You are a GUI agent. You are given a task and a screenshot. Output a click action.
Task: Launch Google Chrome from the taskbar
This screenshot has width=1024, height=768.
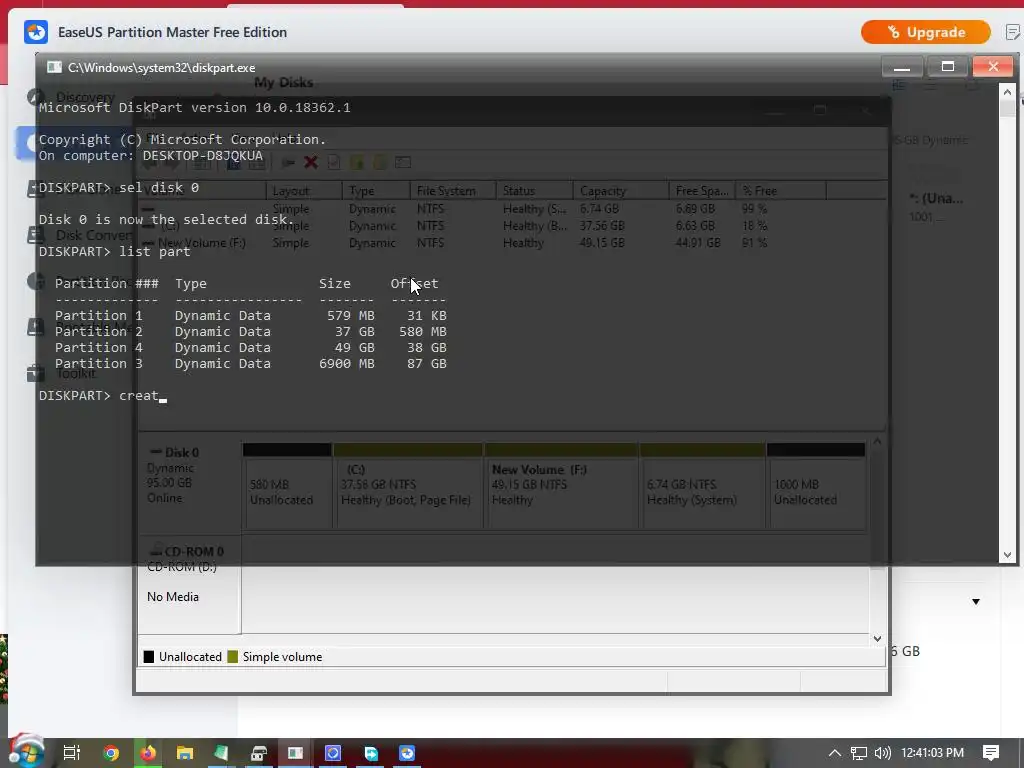[111, 753]
